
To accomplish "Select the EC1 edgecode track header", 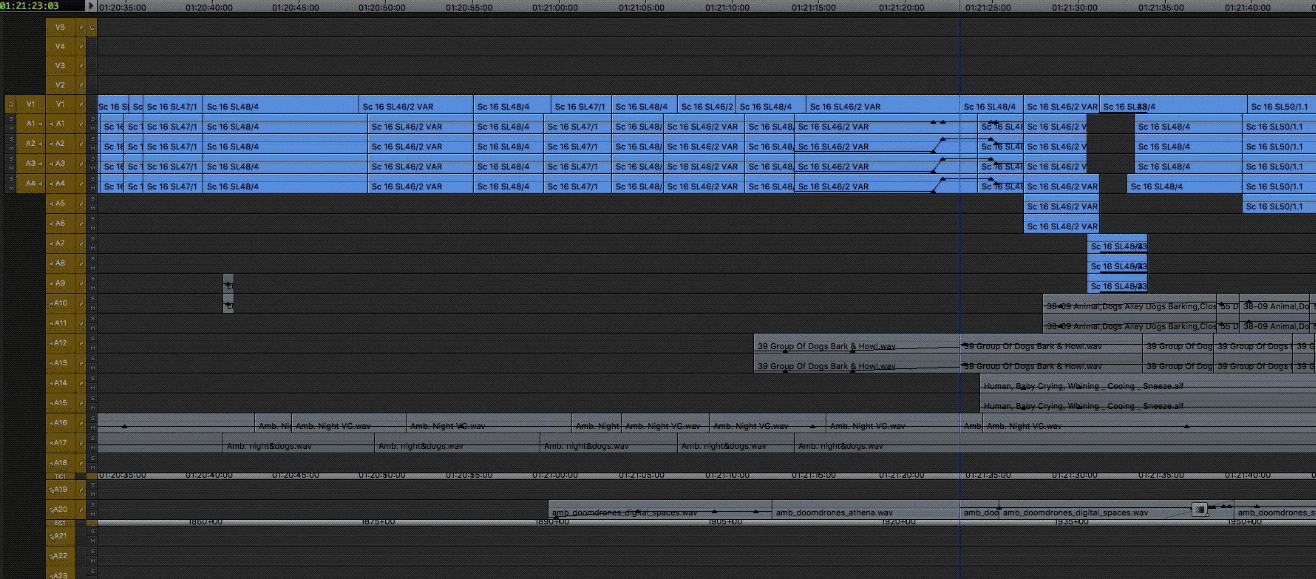I will coord(61,522).
